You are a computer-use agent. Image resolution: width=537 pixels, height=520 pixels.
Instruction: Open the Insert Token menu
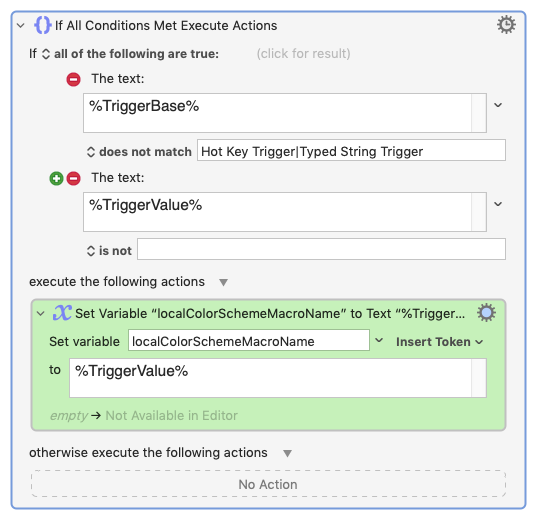pyautogui.click(x=439, y=342)
